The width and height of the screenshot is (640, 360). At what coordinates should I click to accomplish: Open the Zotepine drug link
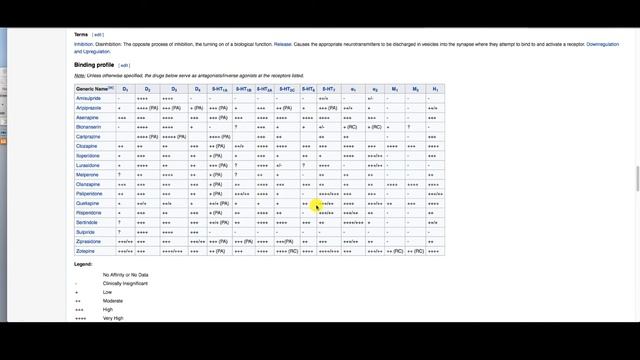[x=85, y=251]
